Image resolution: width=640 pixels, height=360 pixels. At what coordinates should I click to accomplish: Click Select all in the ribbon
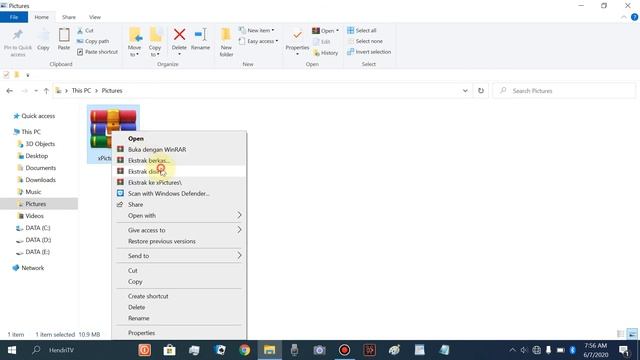362,31
